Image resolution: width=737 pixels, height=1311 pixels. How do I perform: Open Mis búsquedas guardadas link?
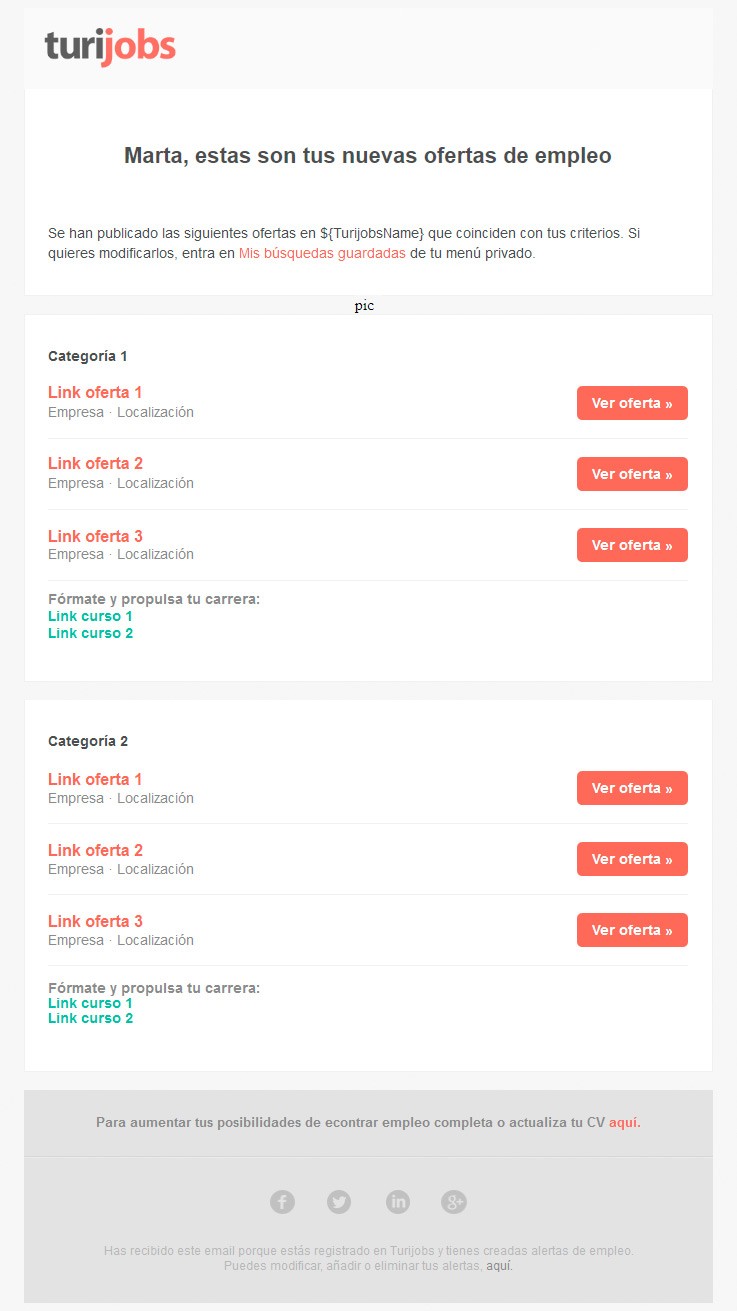tap(322, 253)
